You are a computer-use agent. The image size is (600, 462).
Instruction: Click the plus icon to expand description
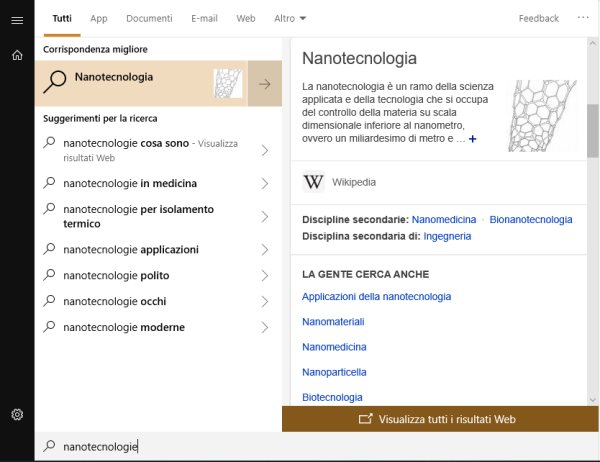[473, 139]
